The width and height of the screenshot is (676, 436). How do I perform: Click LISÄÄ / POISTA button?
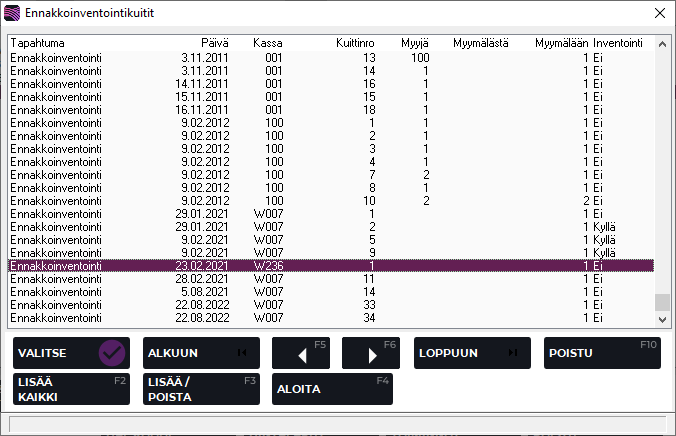[x=201, y=389]
